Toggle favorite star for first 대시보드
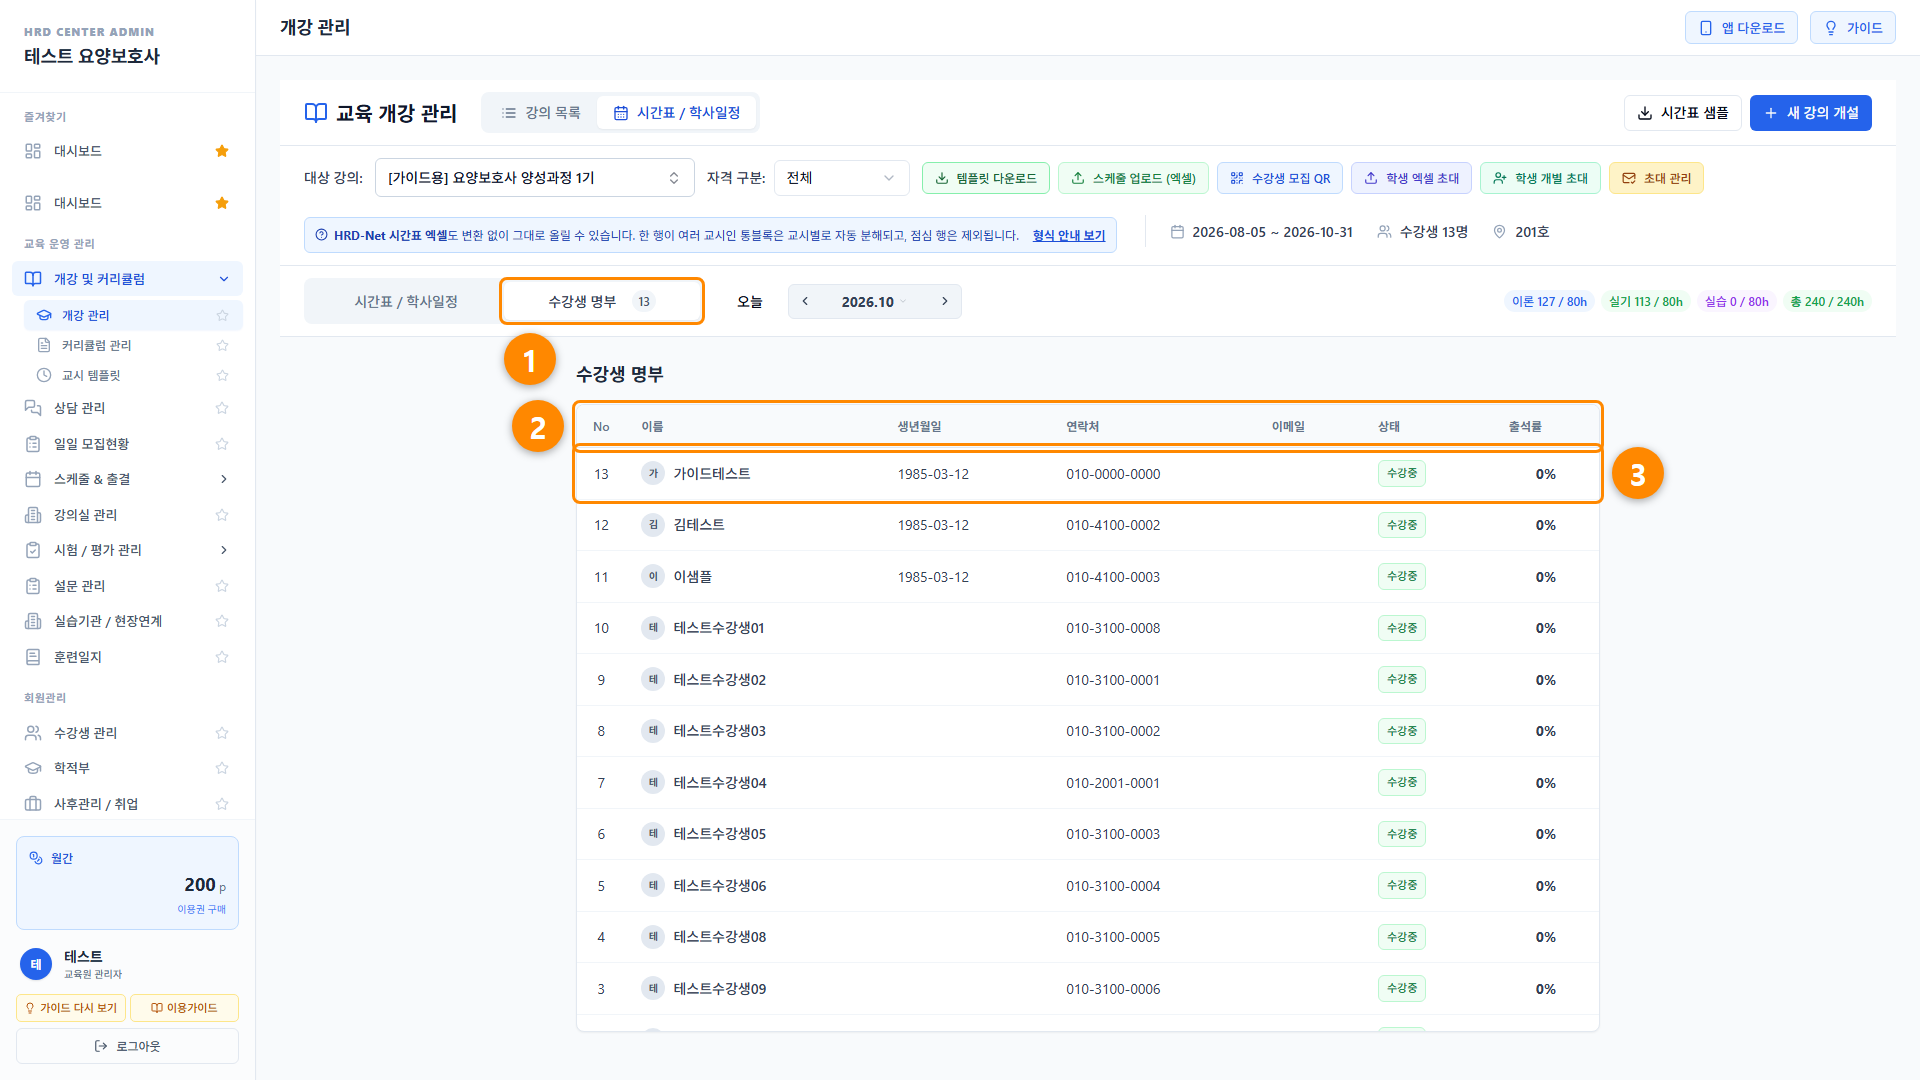The width and height of the screenshot is (1920, 1080). pyautogui.click(x=222, y=151)
